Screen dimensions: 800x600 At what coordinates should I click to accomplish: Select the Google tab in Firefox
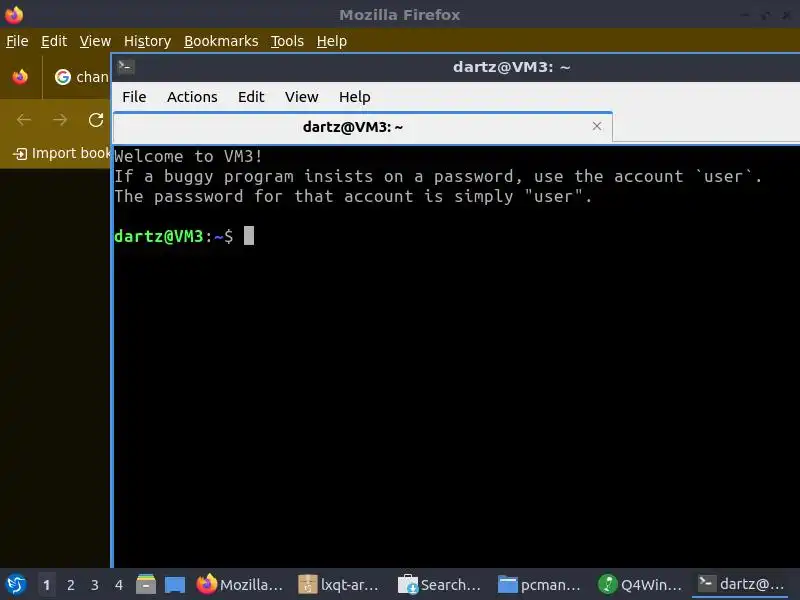pyautogui.click(x=81, y=77)
